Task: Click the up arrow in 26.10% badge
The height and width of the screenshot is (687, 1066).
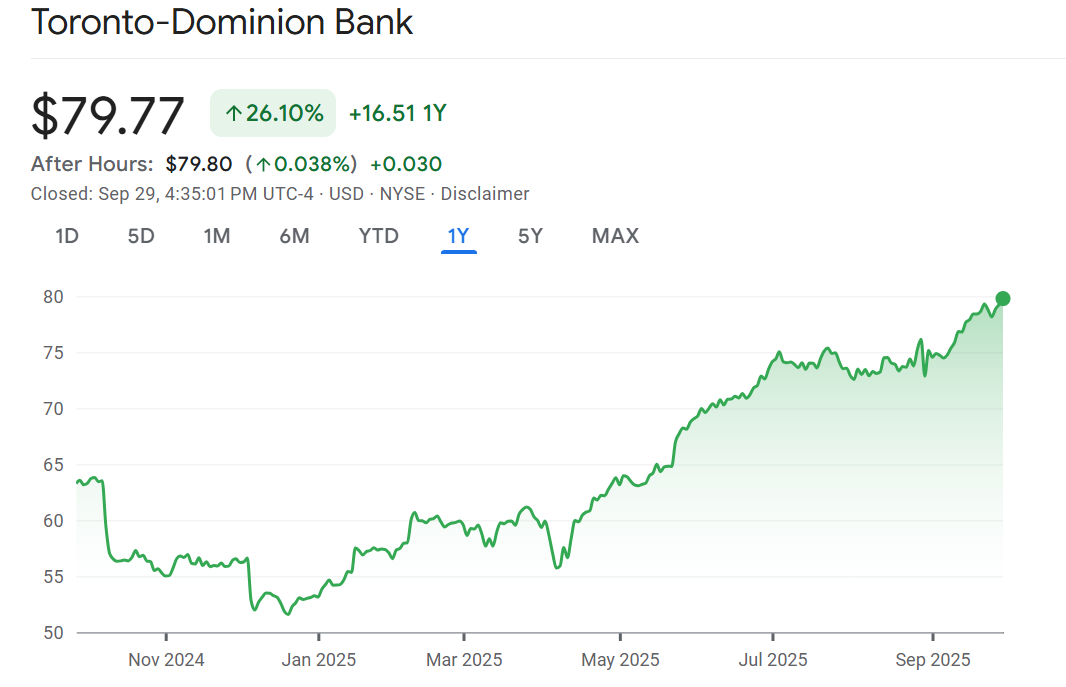Action: pos(234,114)
